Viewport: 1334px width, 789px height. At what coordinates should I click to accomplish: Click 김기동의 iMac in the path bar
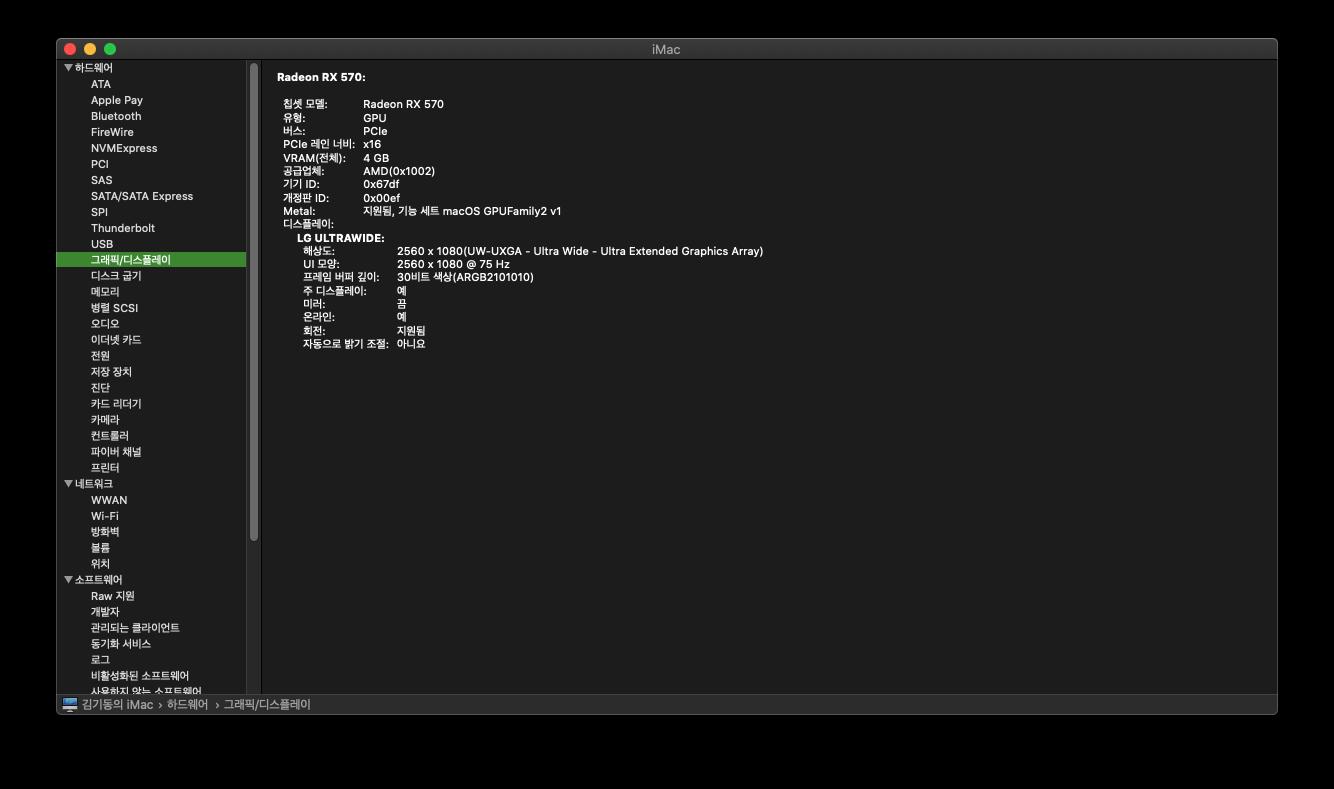tap(118, 704)
